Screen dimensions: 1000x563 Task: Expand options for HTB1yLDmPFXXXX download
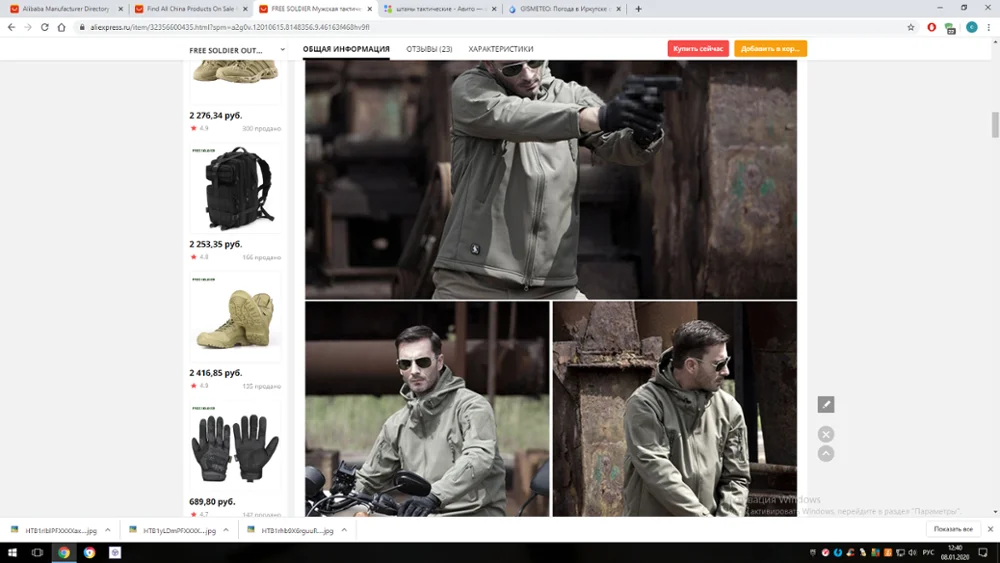(x=226, y=530)
